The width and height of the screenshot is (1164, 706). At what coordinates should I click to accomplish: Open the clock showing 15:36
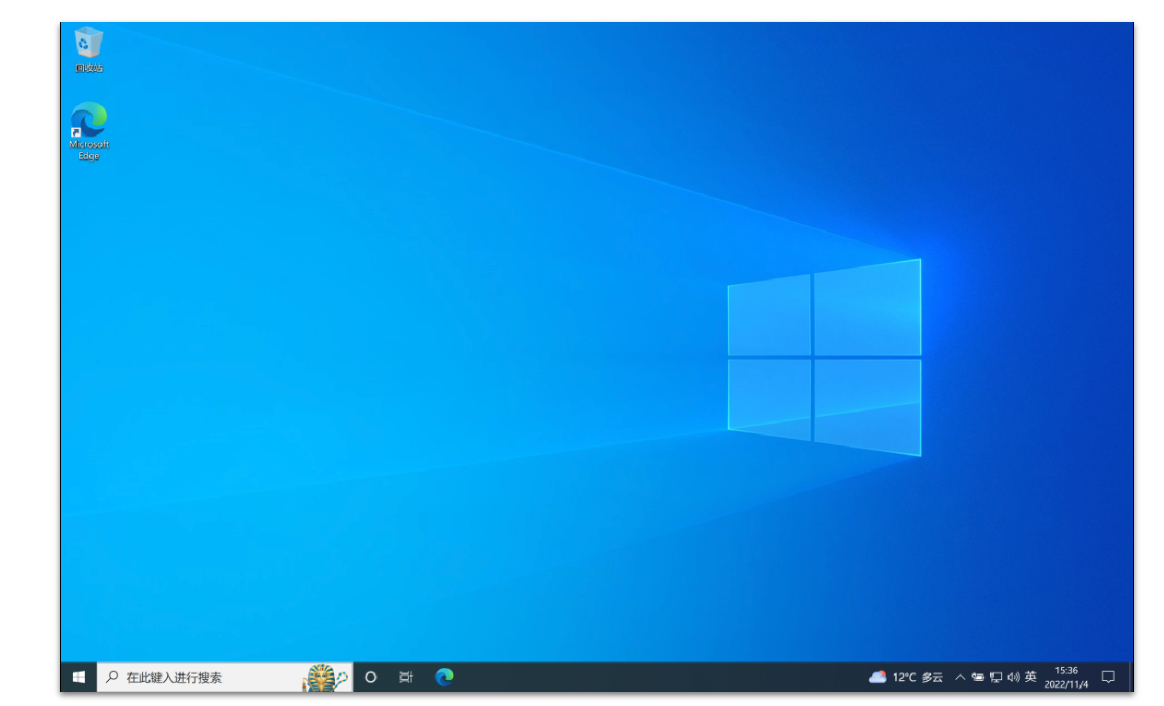[x=1066, y=677]
